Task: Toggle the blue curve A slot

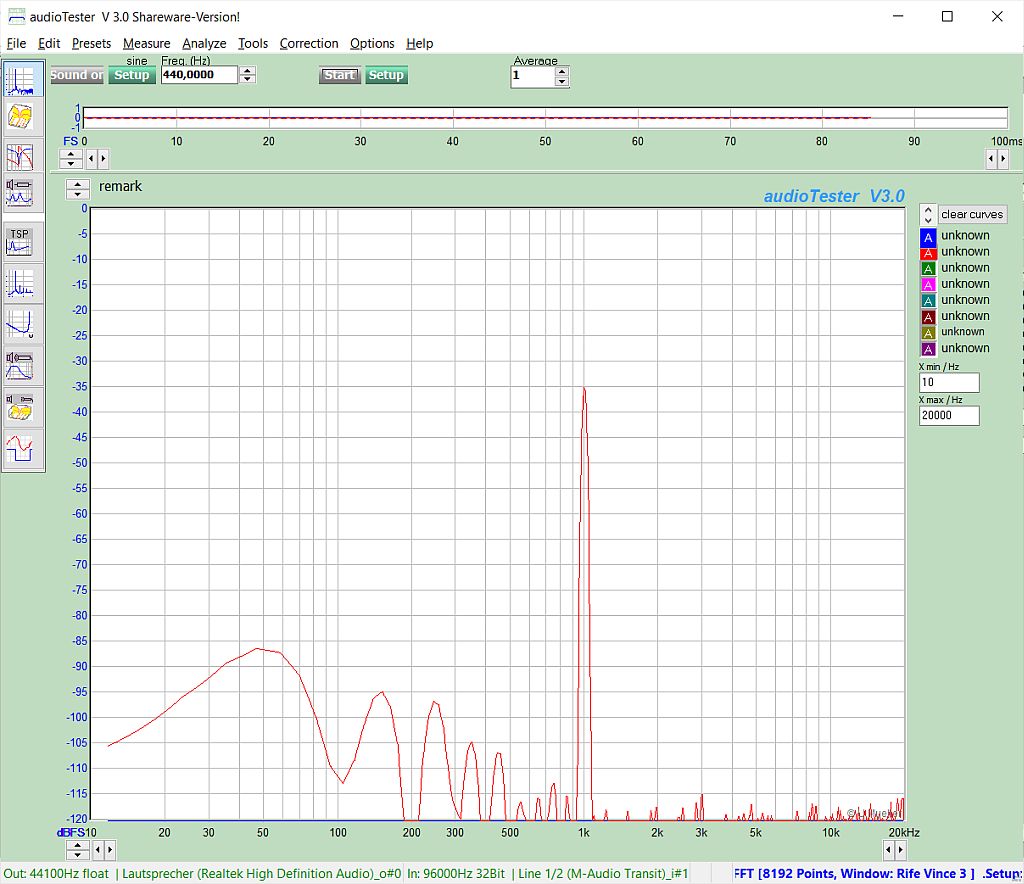Action: click(928, 236)
